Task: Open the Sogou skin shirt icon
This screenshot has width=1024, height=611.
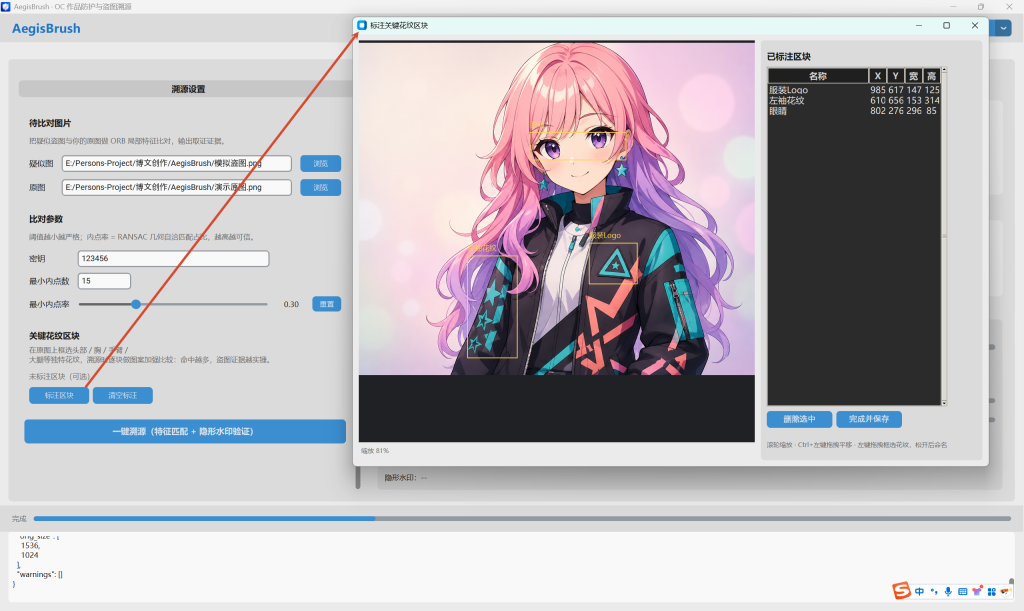Action: click(x=977, y=591)
